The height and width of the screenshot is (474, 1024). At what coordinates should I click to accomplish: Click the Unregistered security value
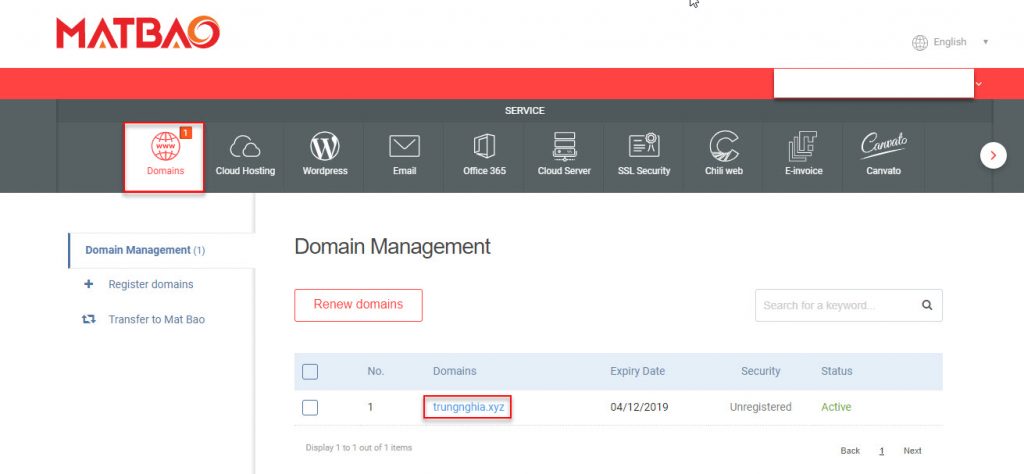(760, 407)
